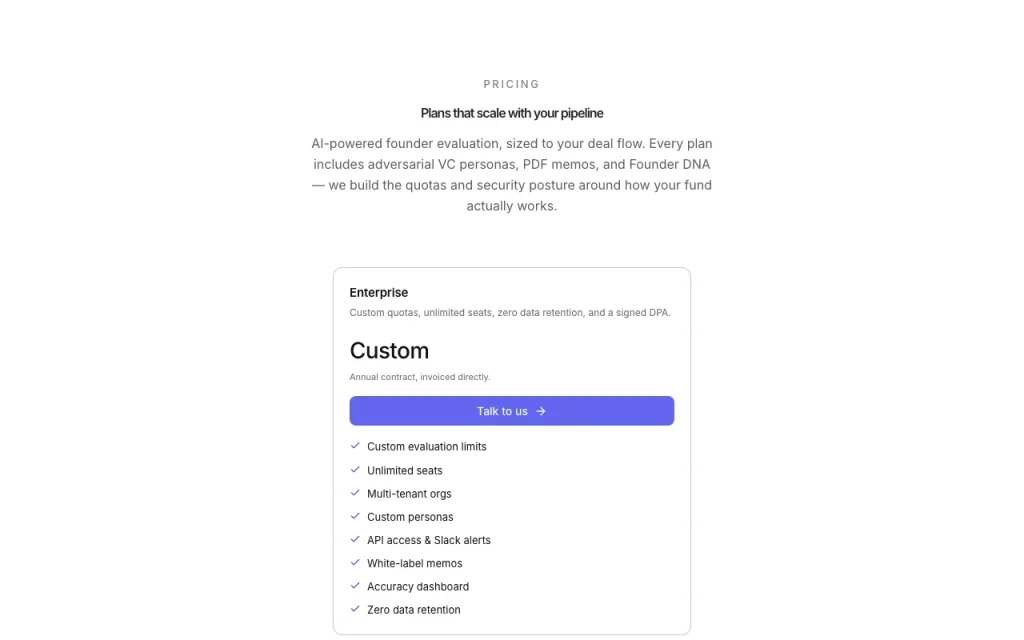Click 'Annual contract, invoiced directly' note
This screenshot has width=1024, height=640.
coord(420,377)
